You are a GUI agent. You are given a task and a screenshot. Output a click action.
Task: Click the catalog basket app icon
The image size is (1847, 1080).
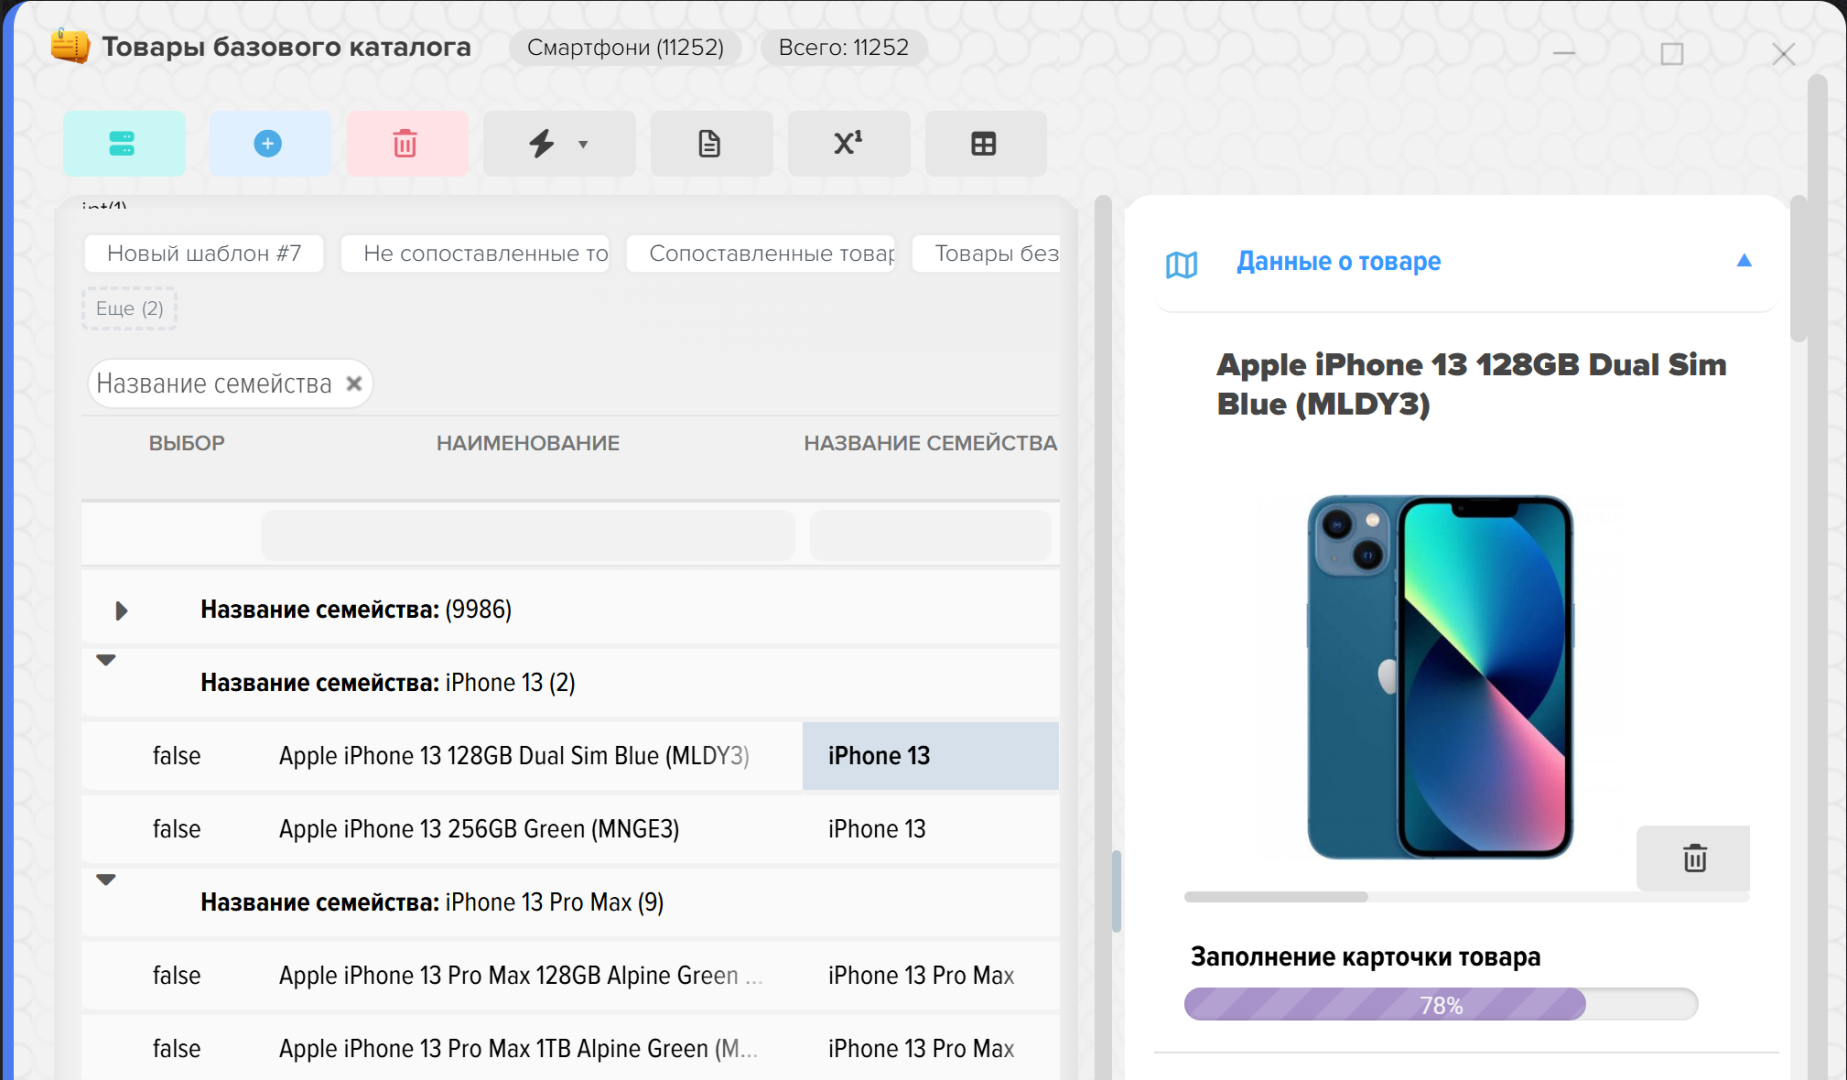(x=70, y=46)
